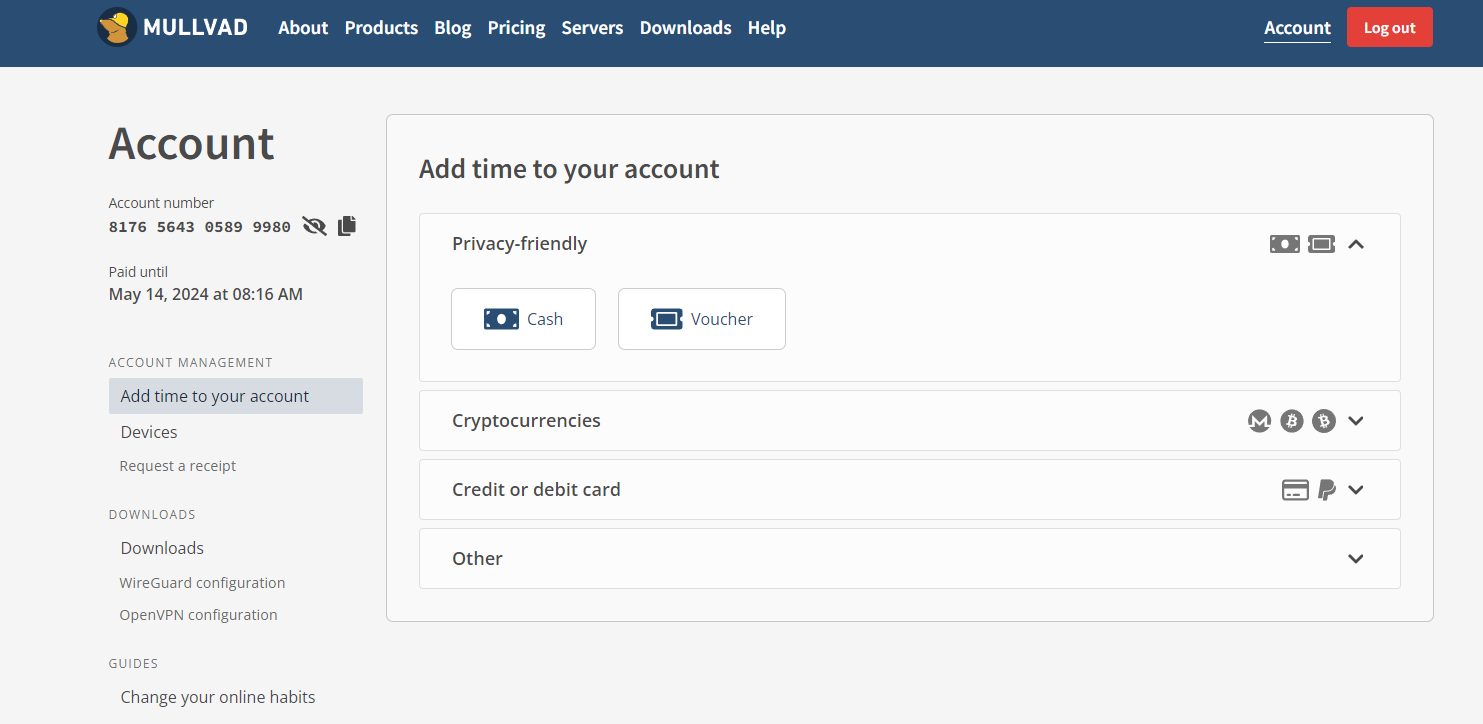Click the Credit or debit card title
The height and width of the screenshot is (724, 1483).
536,490
